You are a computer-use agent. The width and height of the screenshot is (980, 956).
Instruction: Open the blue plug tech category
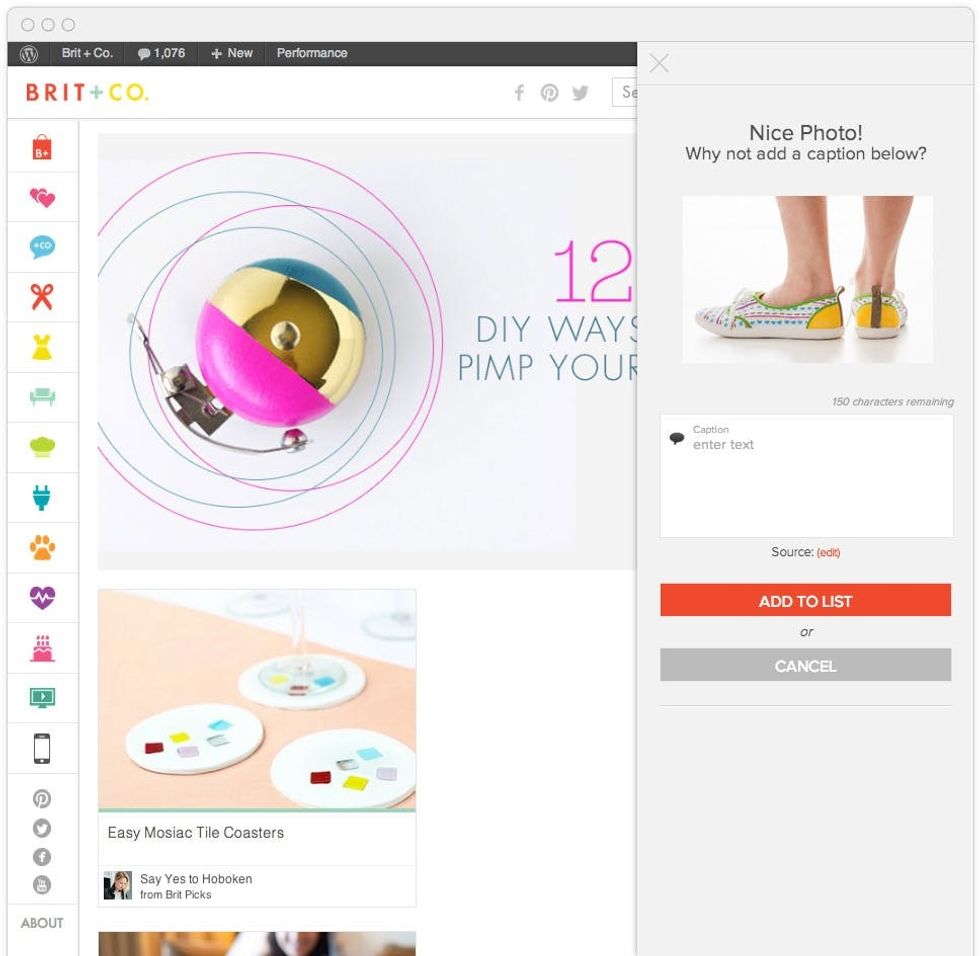tap(42, 497)
